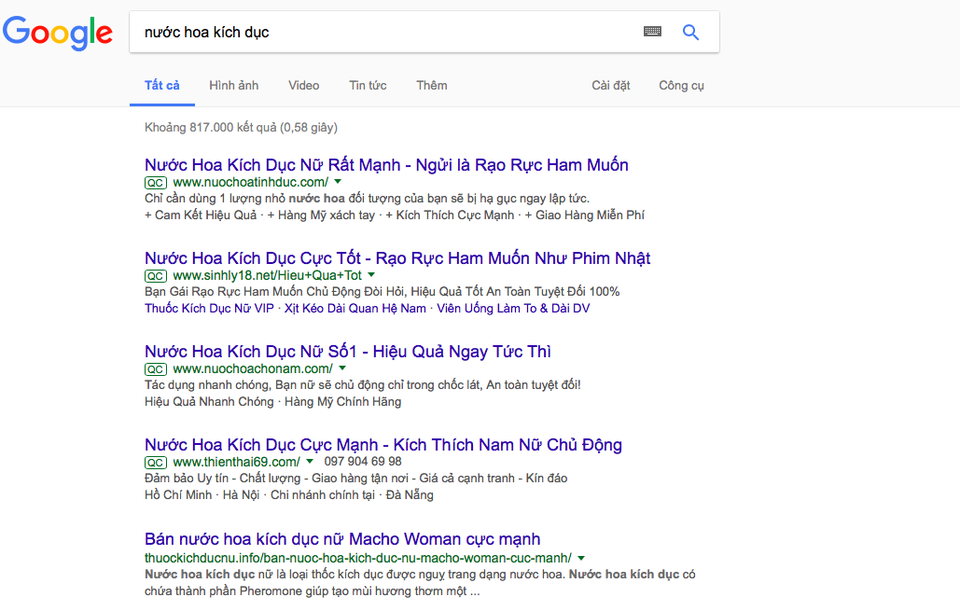This screenshot has height=611, width=960.
Task: Click the URL www.nuochoatinhduc.com/
Action: [250, 182]
